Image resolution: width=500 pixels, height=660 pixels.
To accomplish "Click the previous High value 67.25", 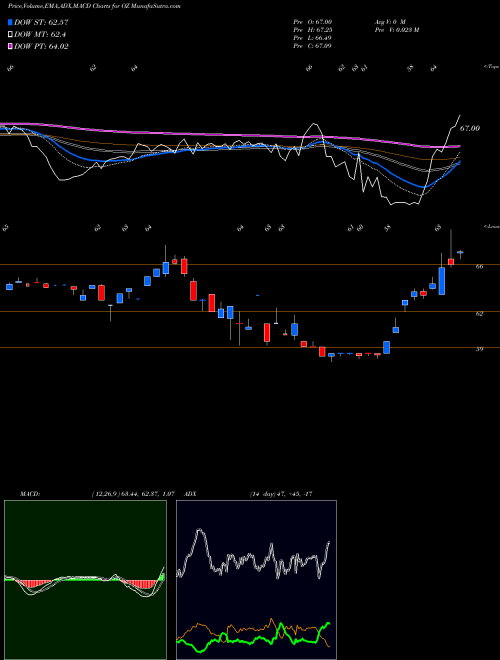I will click(x=323, y=30).
